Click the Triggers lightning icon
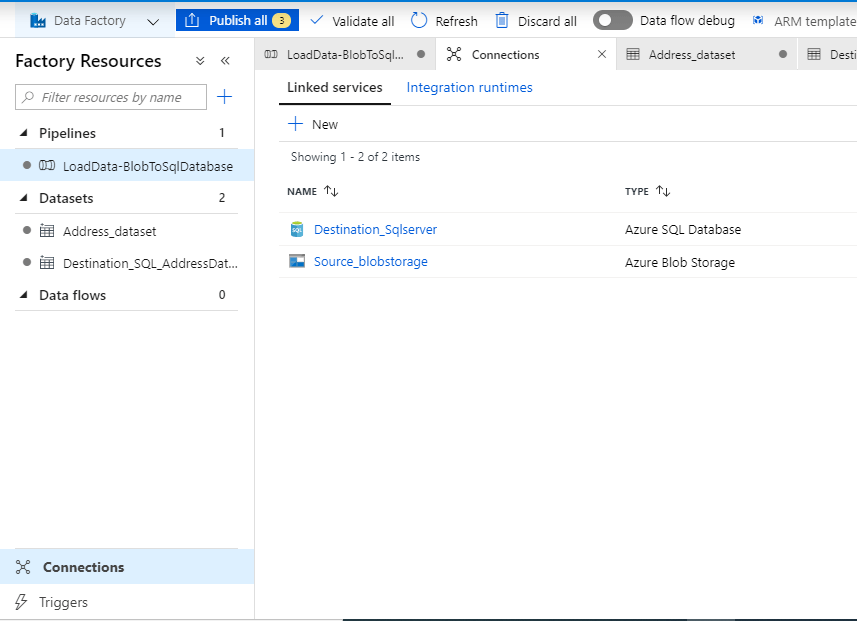Viewport: 857px width, 621px height. (21, 602)
